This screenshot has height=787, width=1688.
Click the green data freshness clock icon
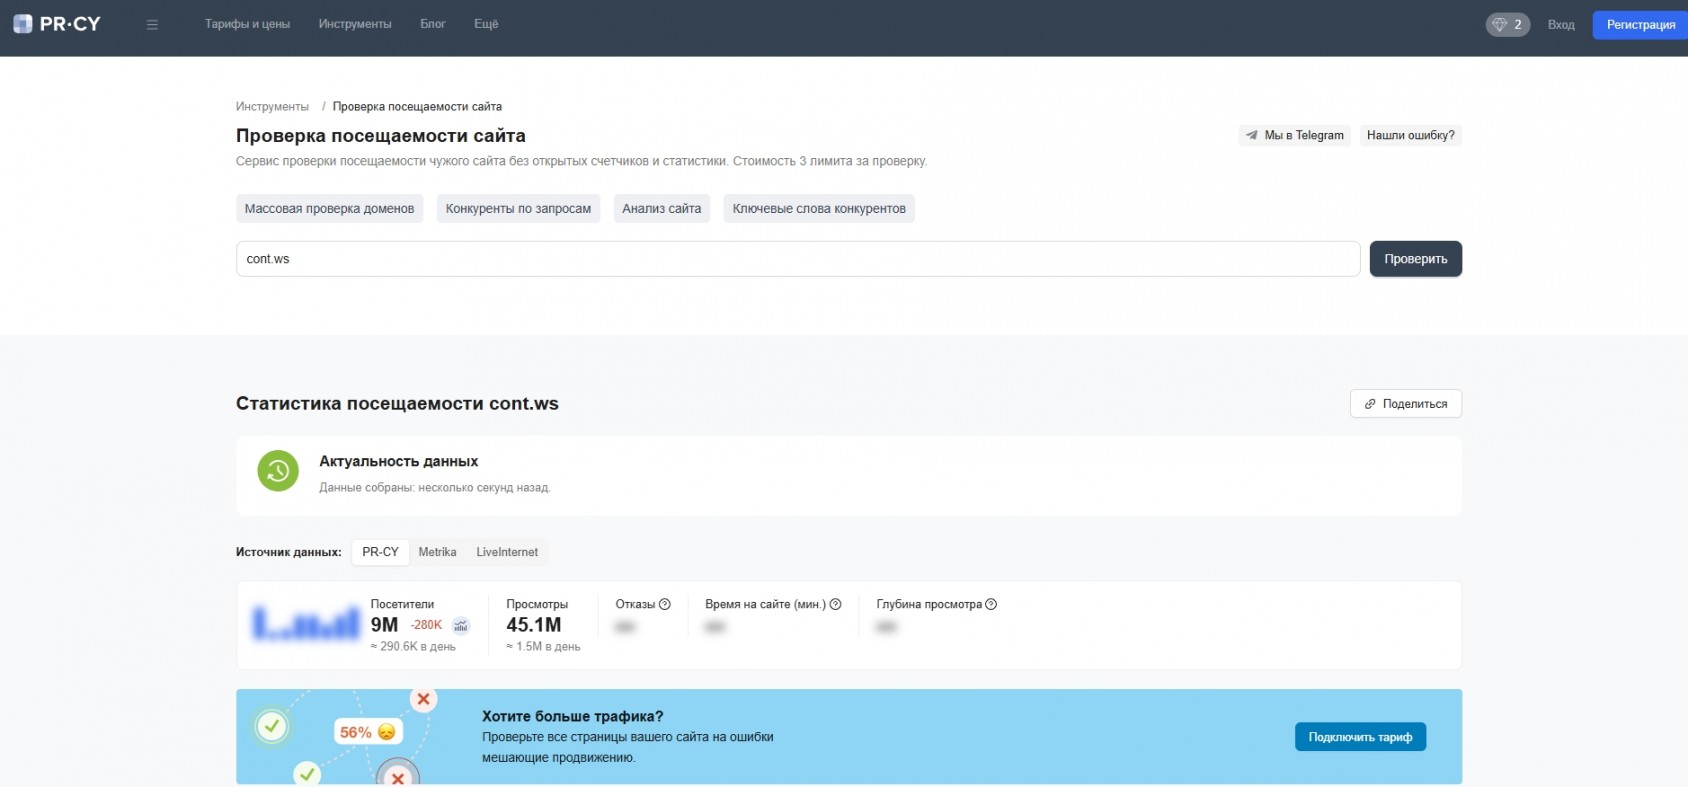tap(278, 471)
